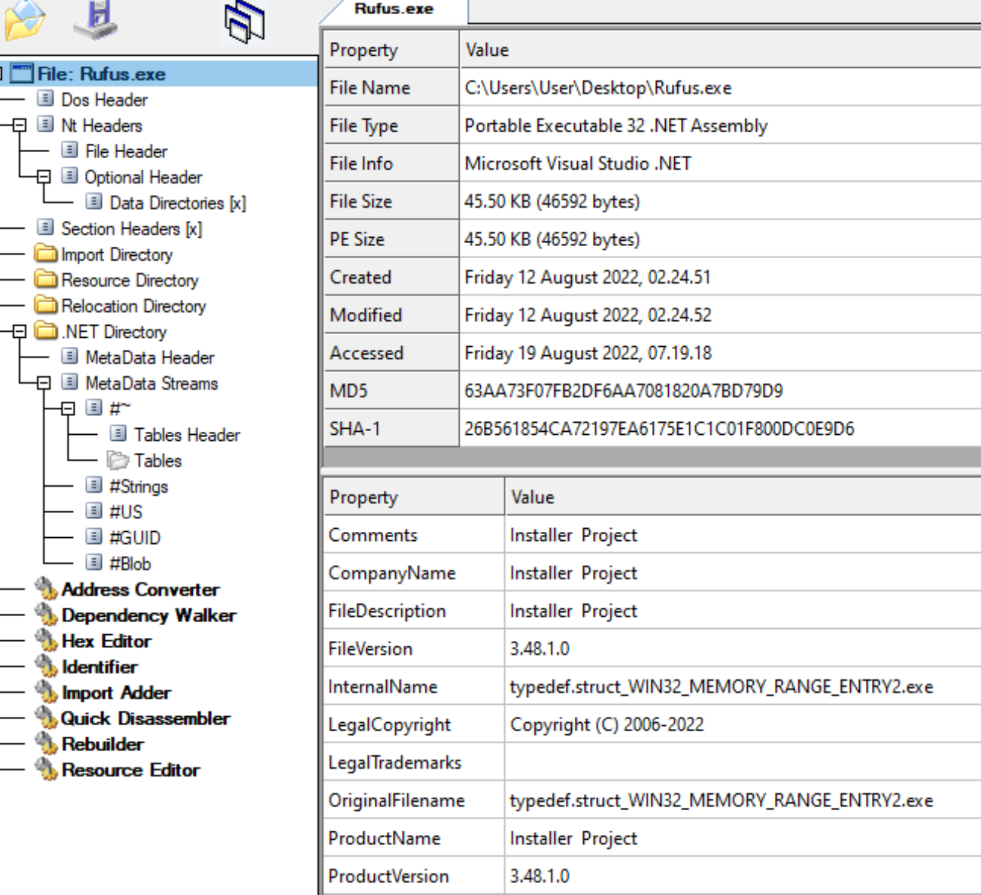Click the Save floppy disk toolbar icon

coord(96,19)
